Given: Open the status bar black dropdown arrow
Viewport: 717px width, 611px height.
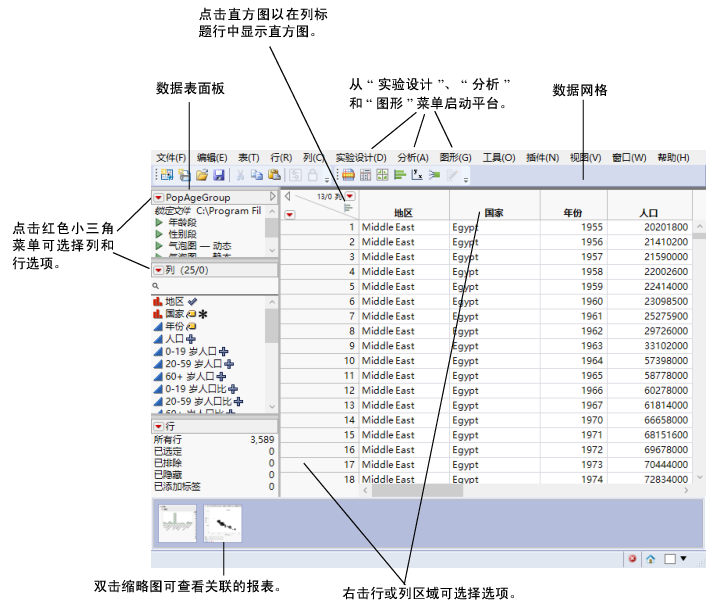Looking at the screenshot, I should 684,558.
